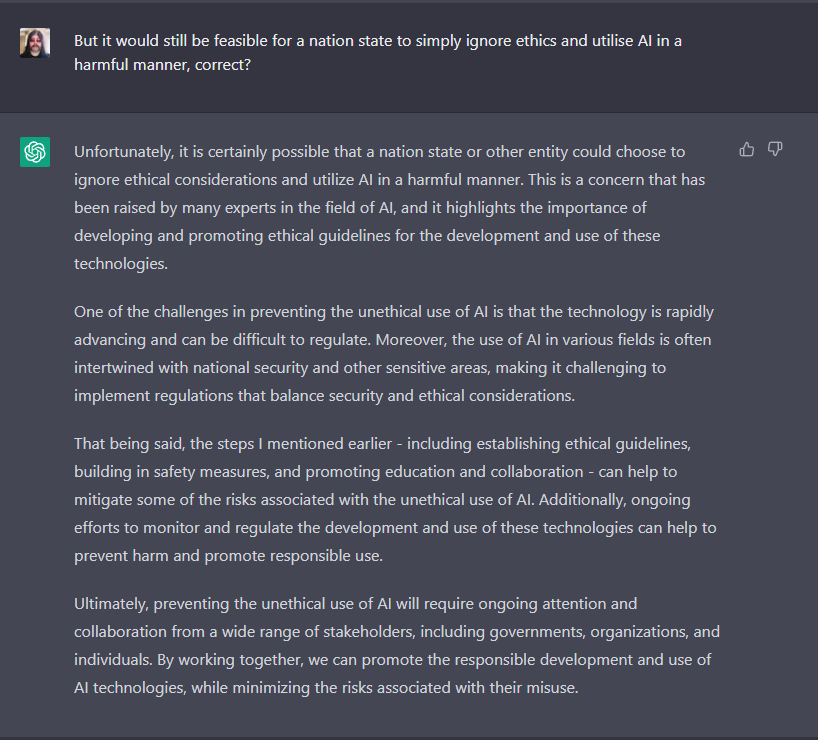Viewport: 818px width, 740px height.
Task: Click the paragraph starting "Ultimately, preventing"
Action: click(x=396, y=646)
